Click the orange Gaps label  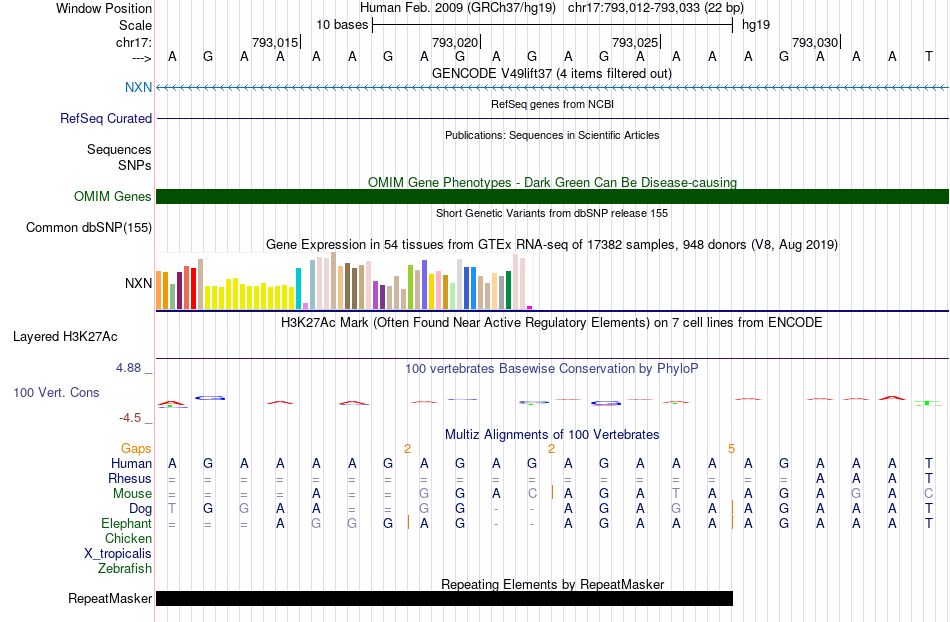pyautogui.click(x=136, y=448)
